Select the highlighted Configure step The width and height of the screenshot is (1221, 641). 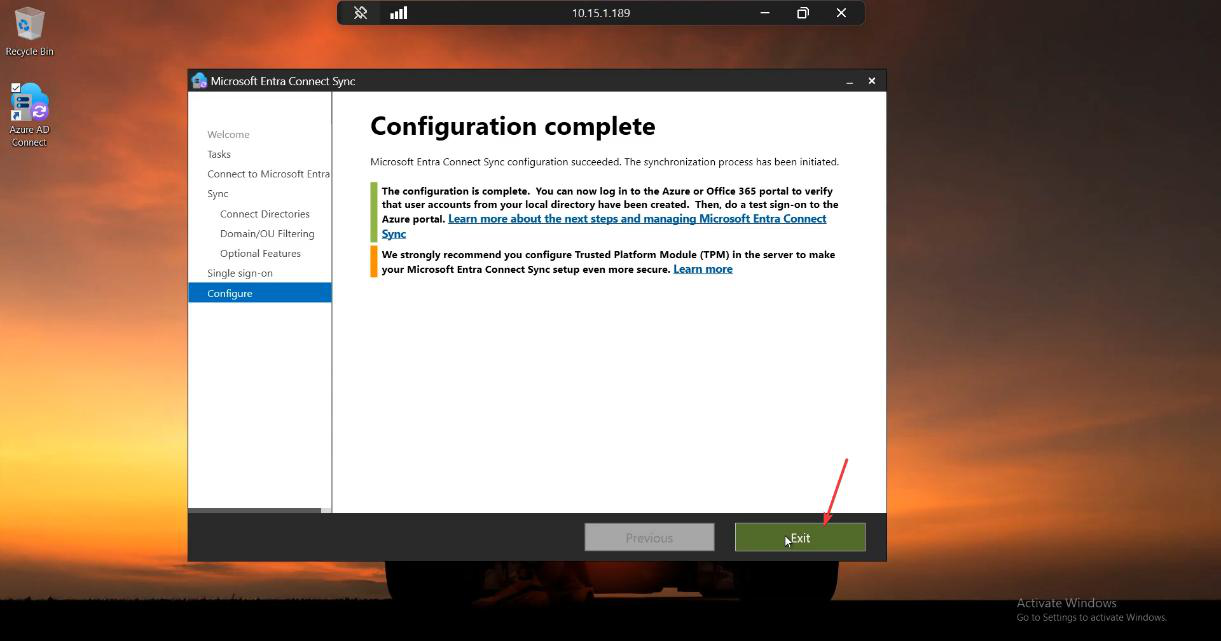(260, 293)
